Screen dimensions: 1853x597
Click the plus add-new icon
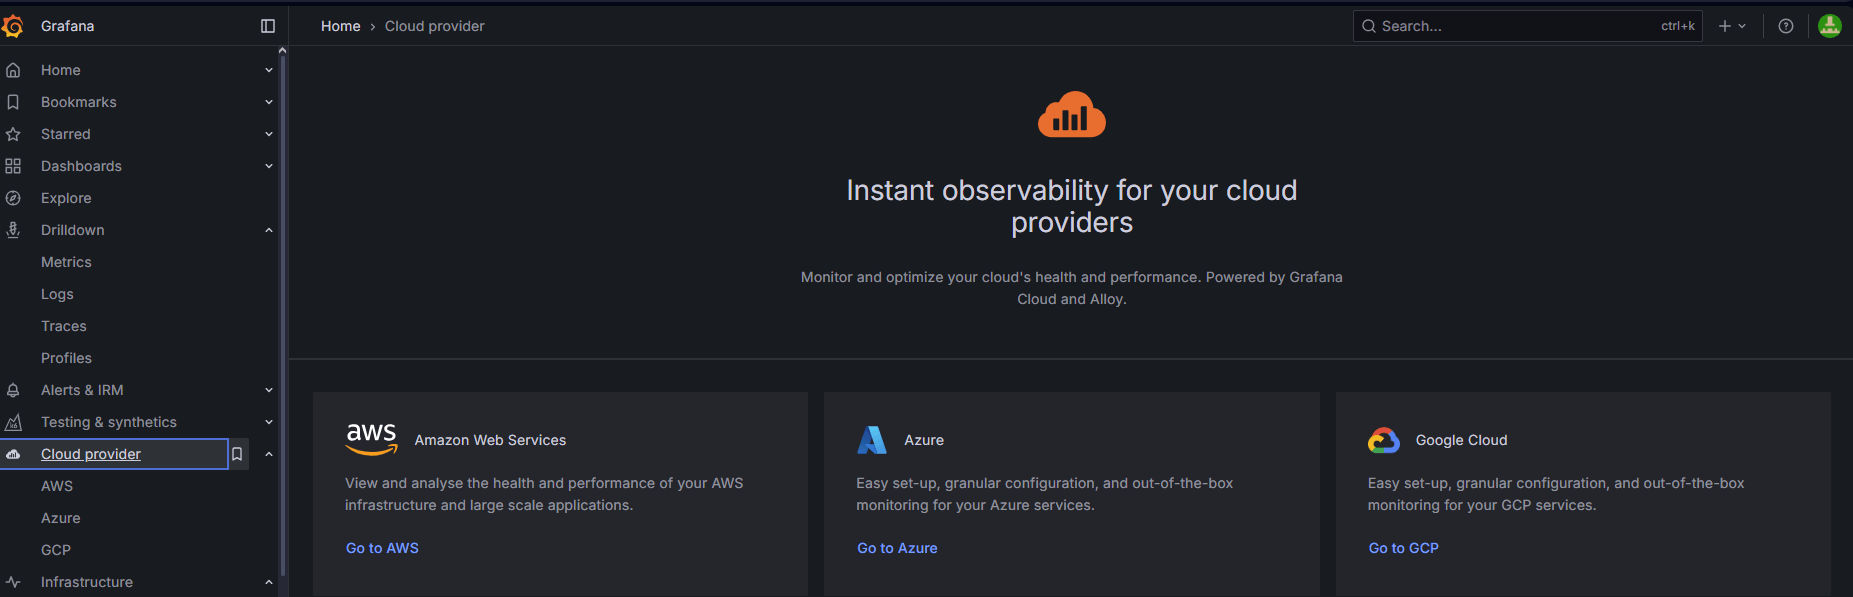(1725, 26)
